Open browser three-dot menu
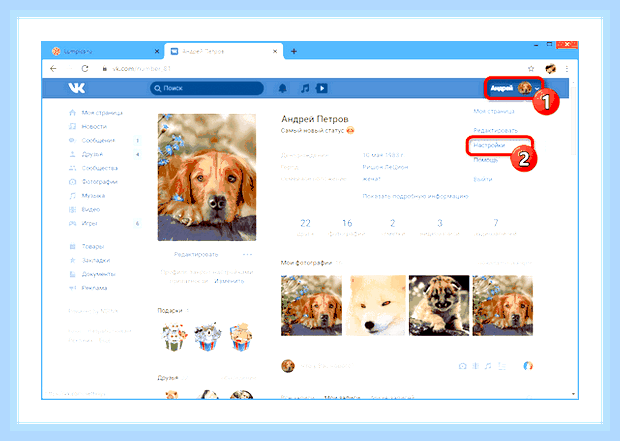This screenshot has height=441, width=620. [x=567, y=69]
